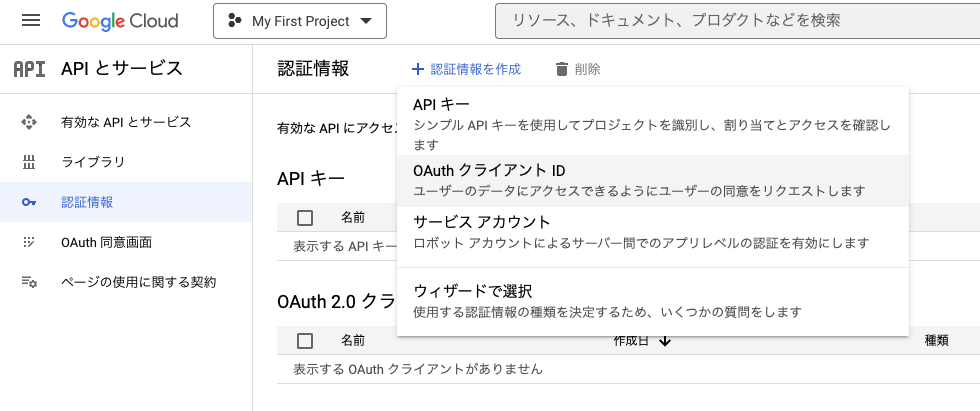This screenshot has width=980, height=411.
Task: Click the 有効な API とサービス icon
Action: pos(29,122)
